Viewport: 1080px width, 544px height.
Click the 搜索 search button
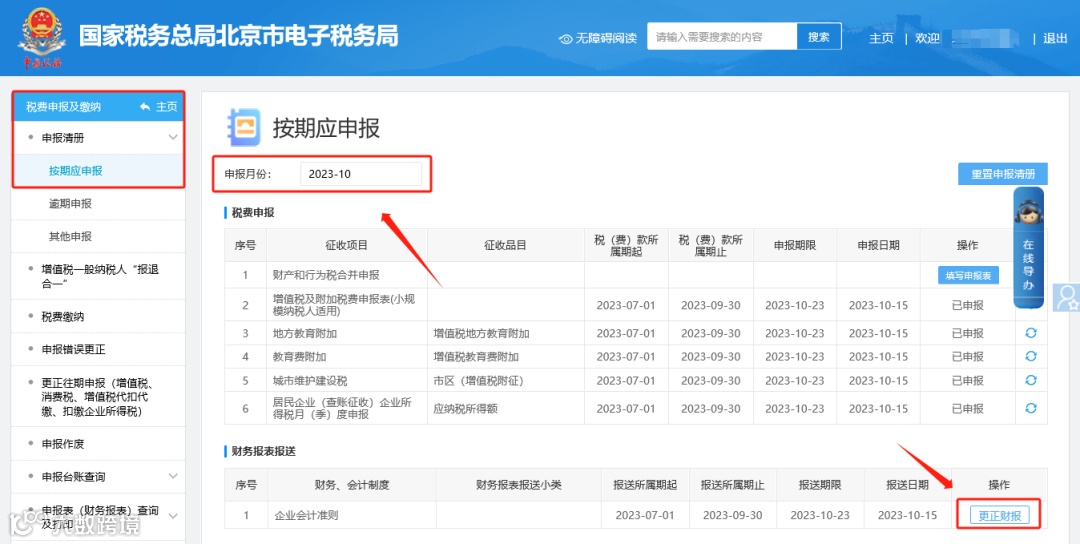(x=819, y=37)
